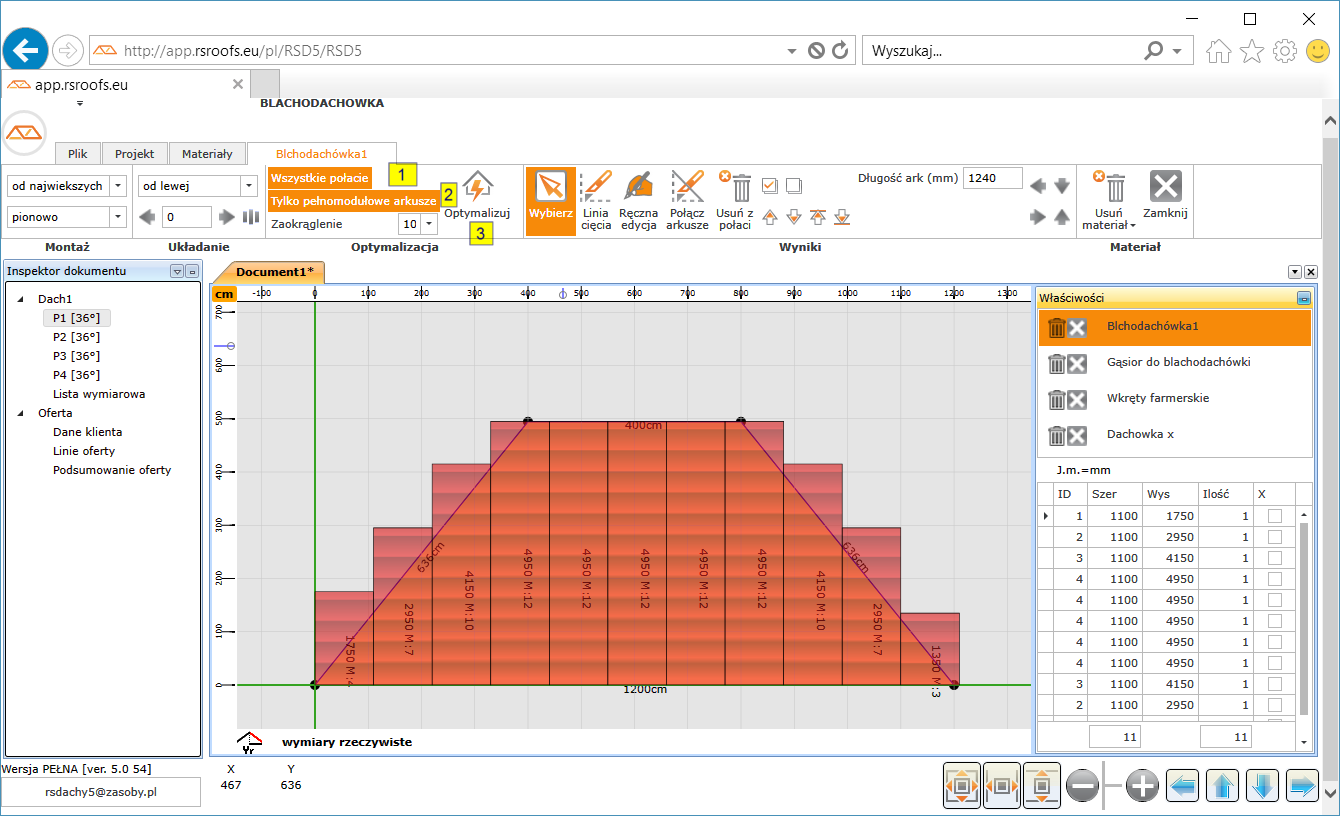
Task: Select the Wybierz selection tool
Action: pos(551,200)
